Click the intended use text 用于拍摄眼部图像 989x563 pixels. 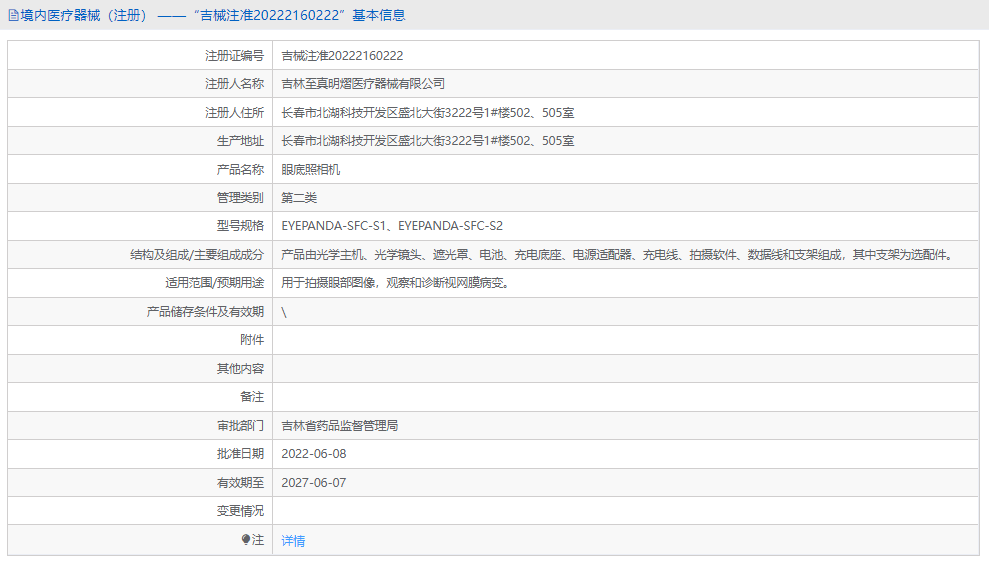coord(395,283)
